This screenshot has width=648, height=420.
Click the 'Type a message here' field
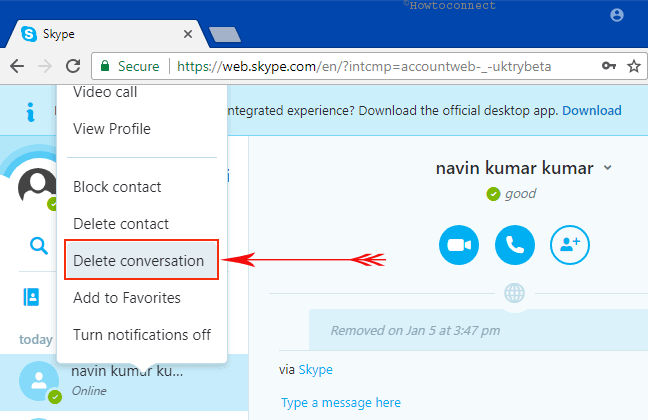coord(341,403)
